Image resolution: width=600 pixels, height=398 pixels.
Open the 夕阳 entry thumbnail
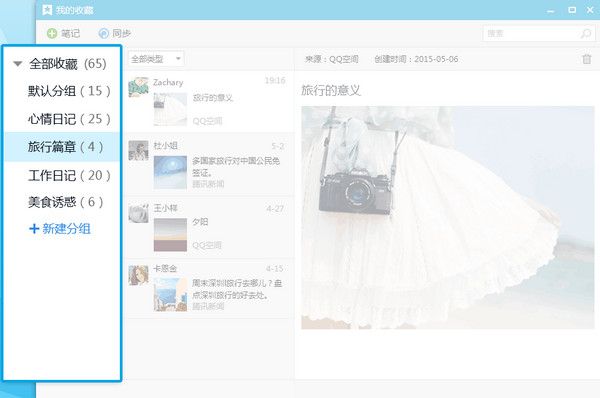coord(170,235)
